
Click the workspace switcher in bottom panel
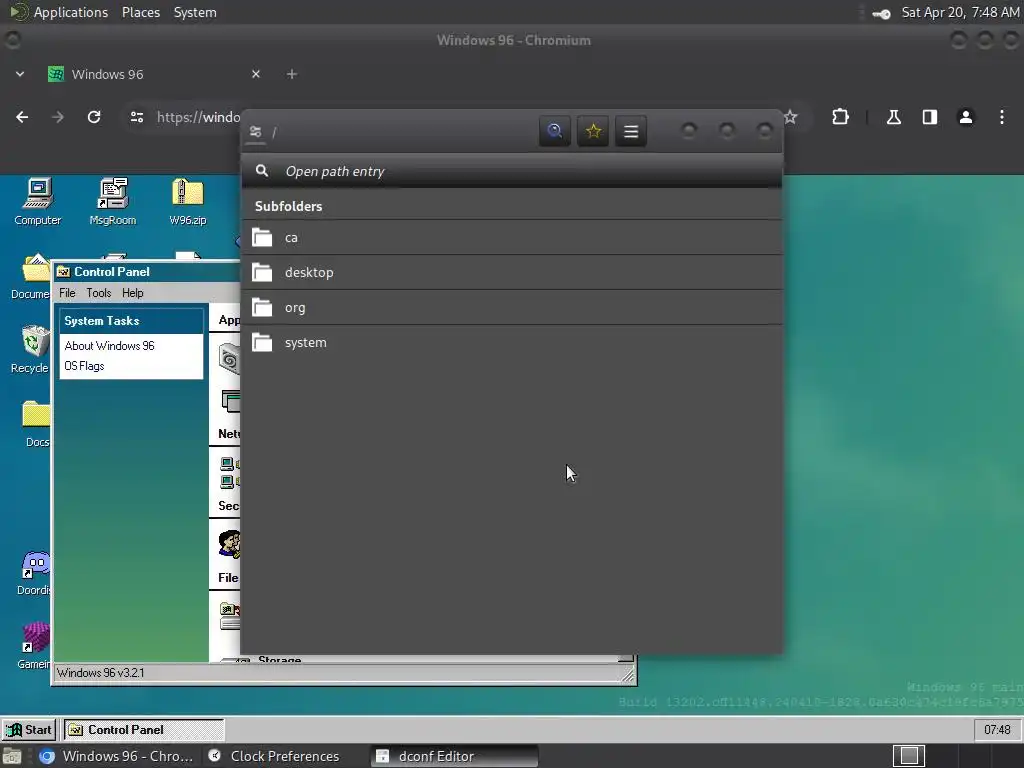click(x=908, y=756)
